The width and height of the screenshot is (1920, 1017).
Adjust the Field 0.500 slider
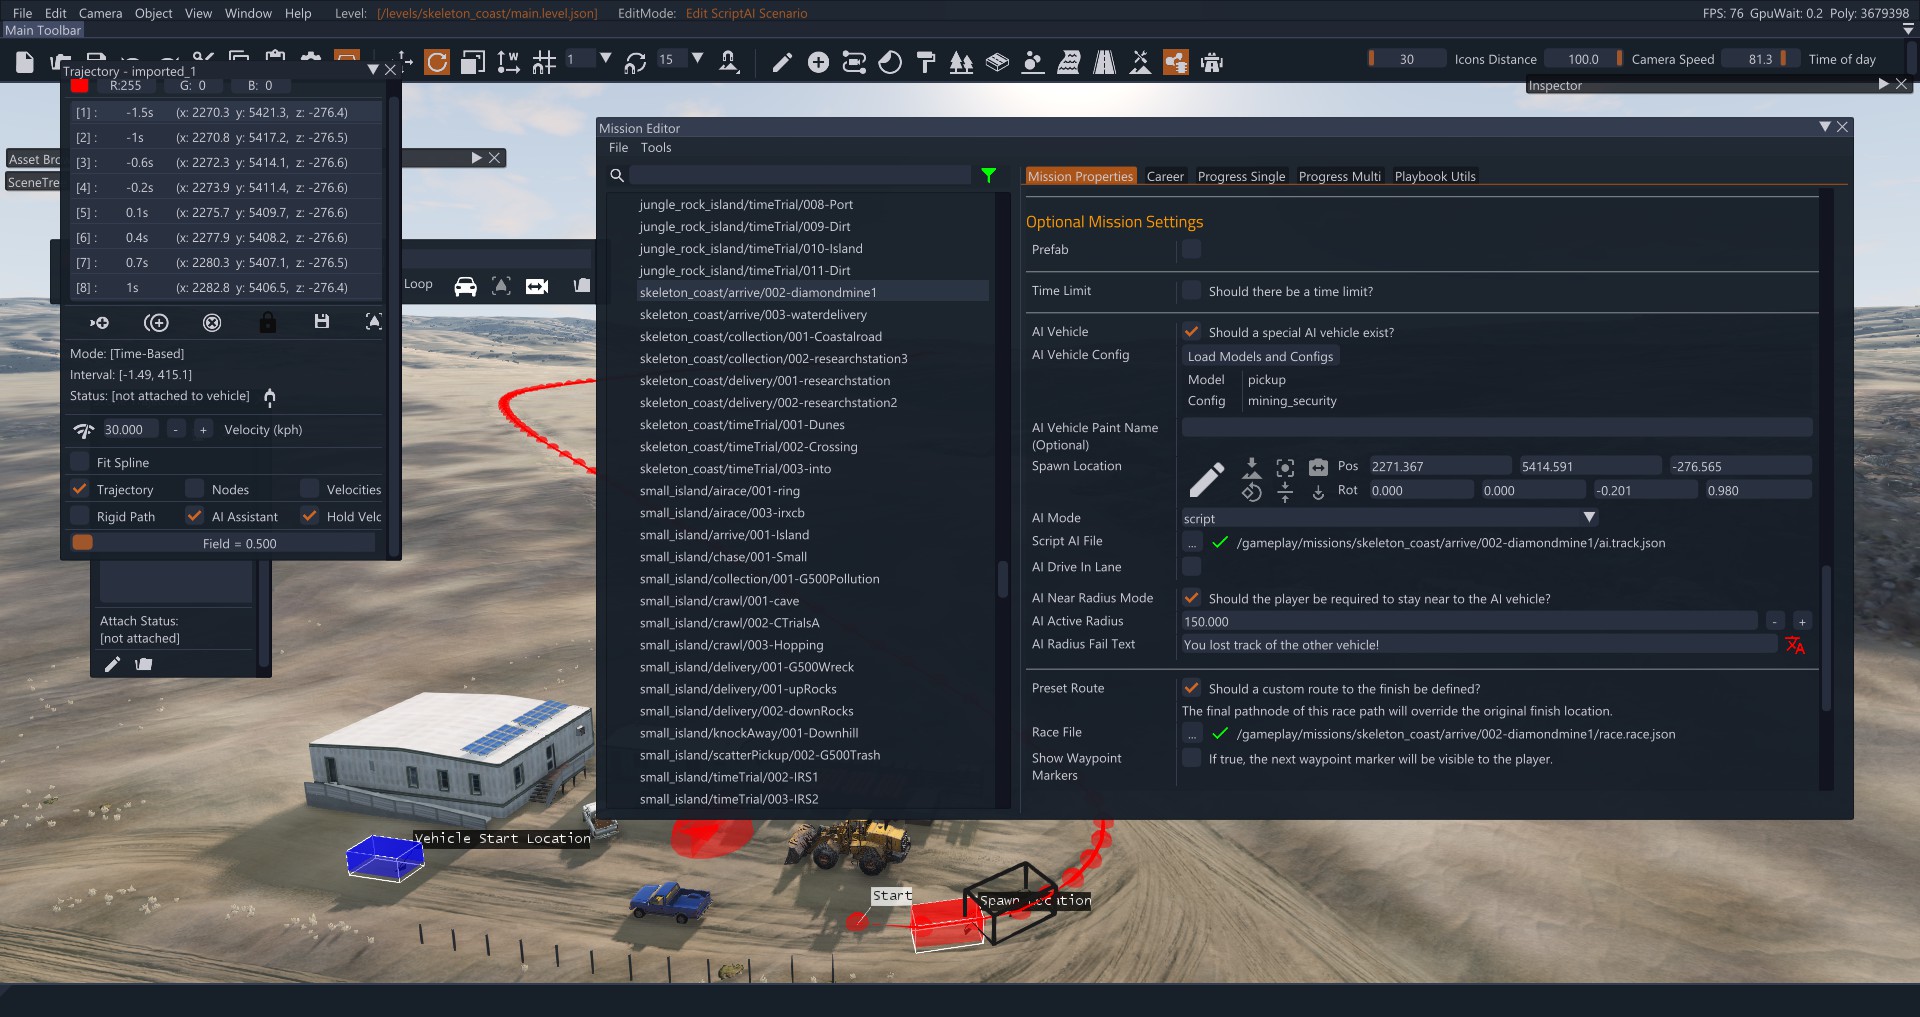(223, 543)
